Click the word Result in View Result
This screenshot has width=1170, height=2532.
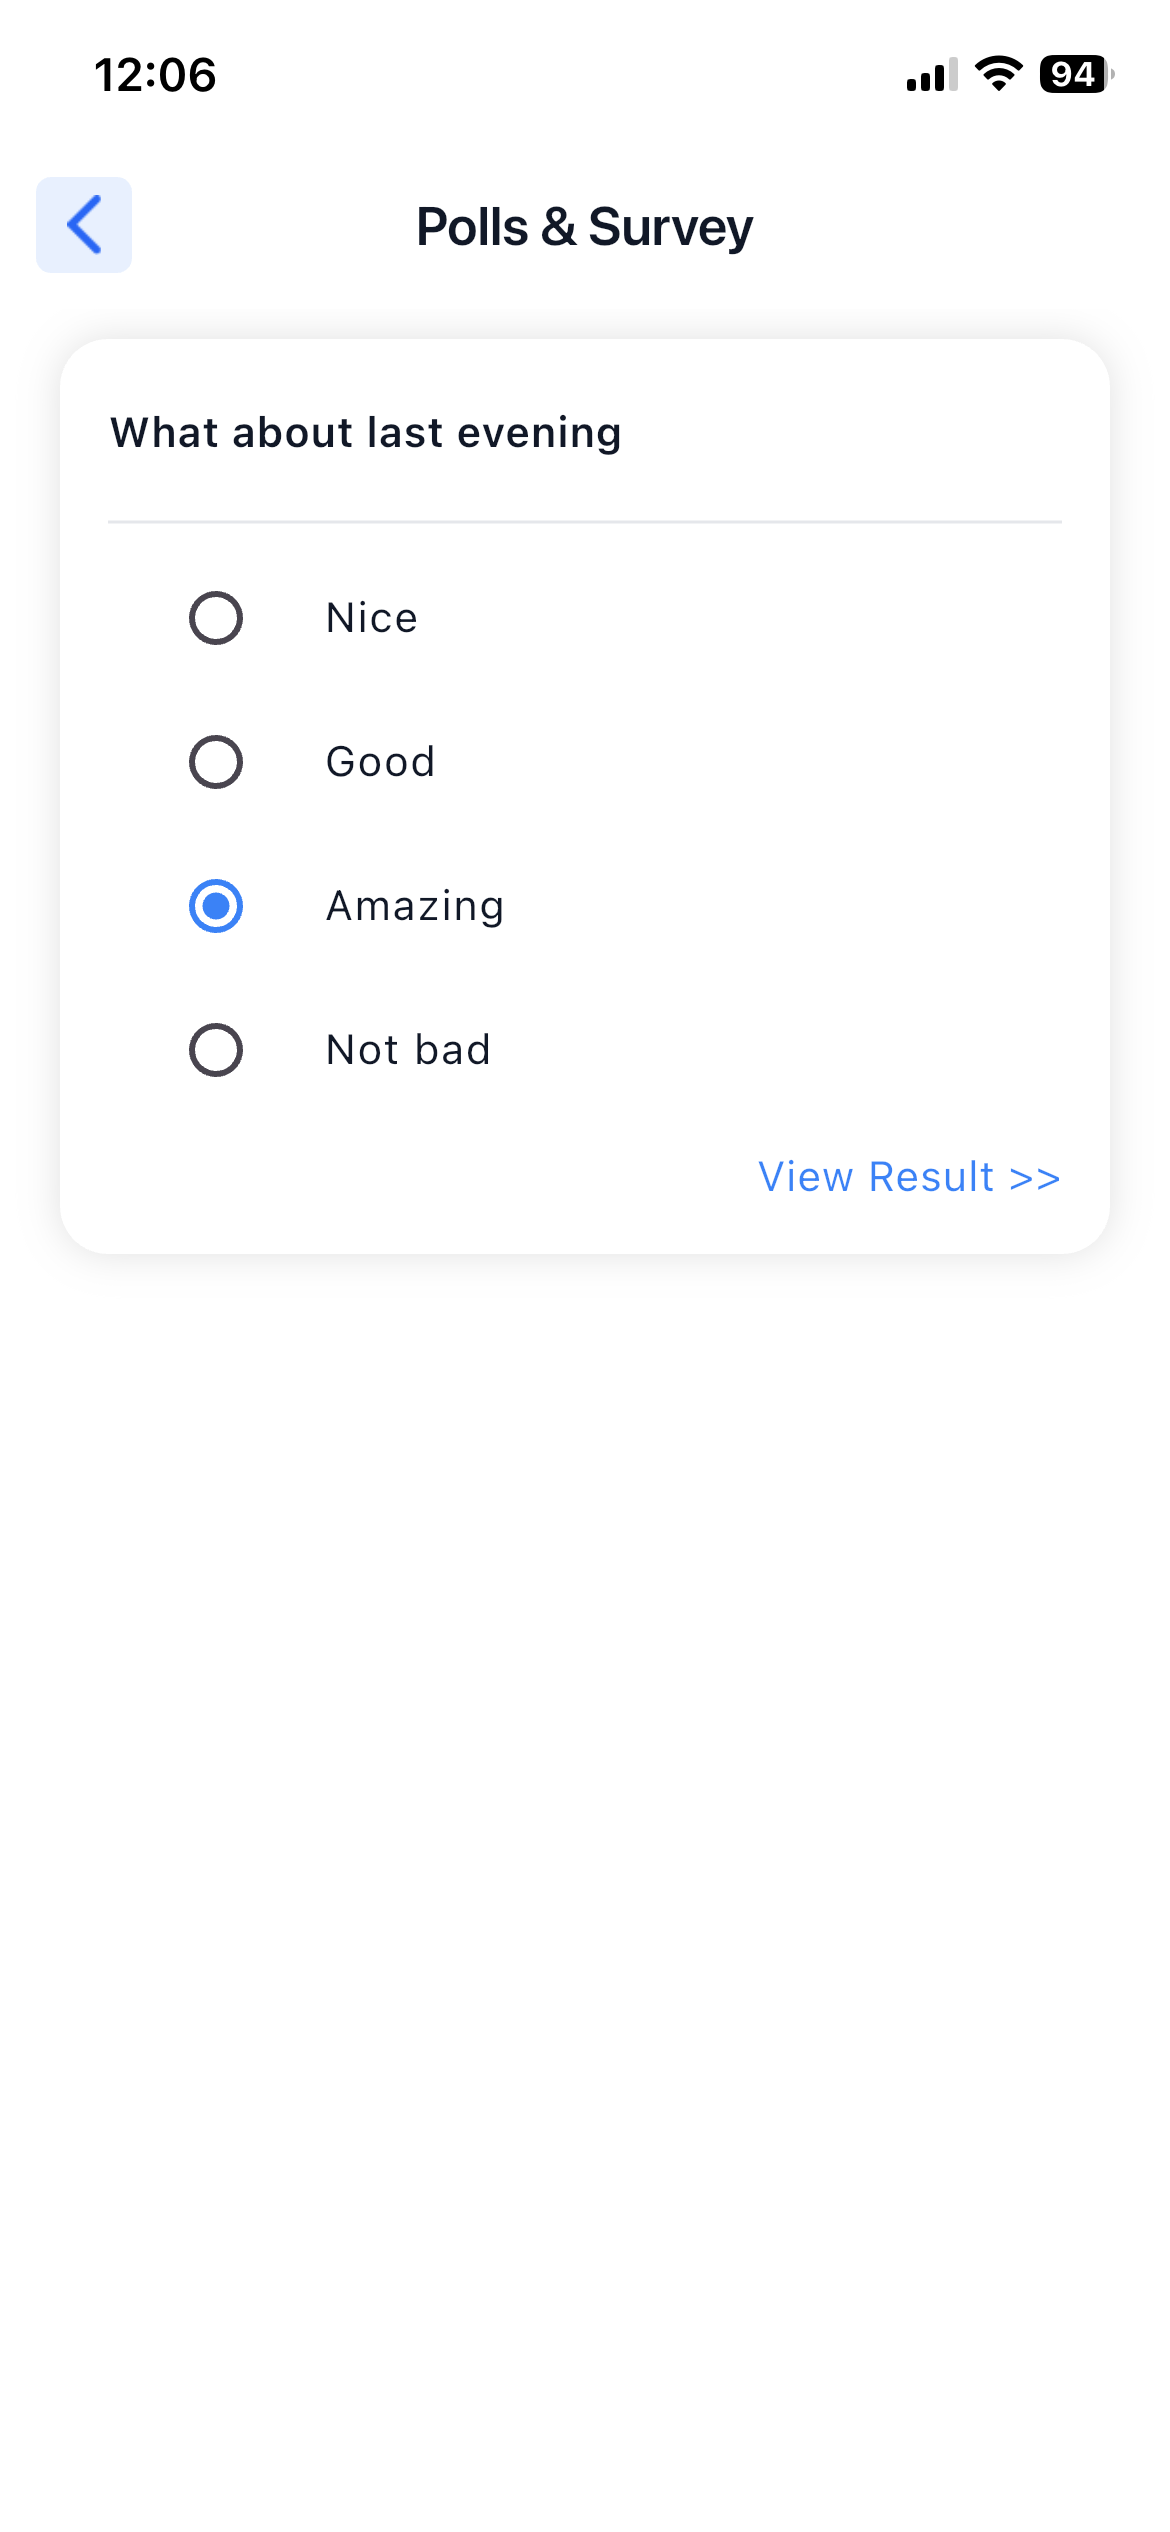click(x=931, y=1177)
